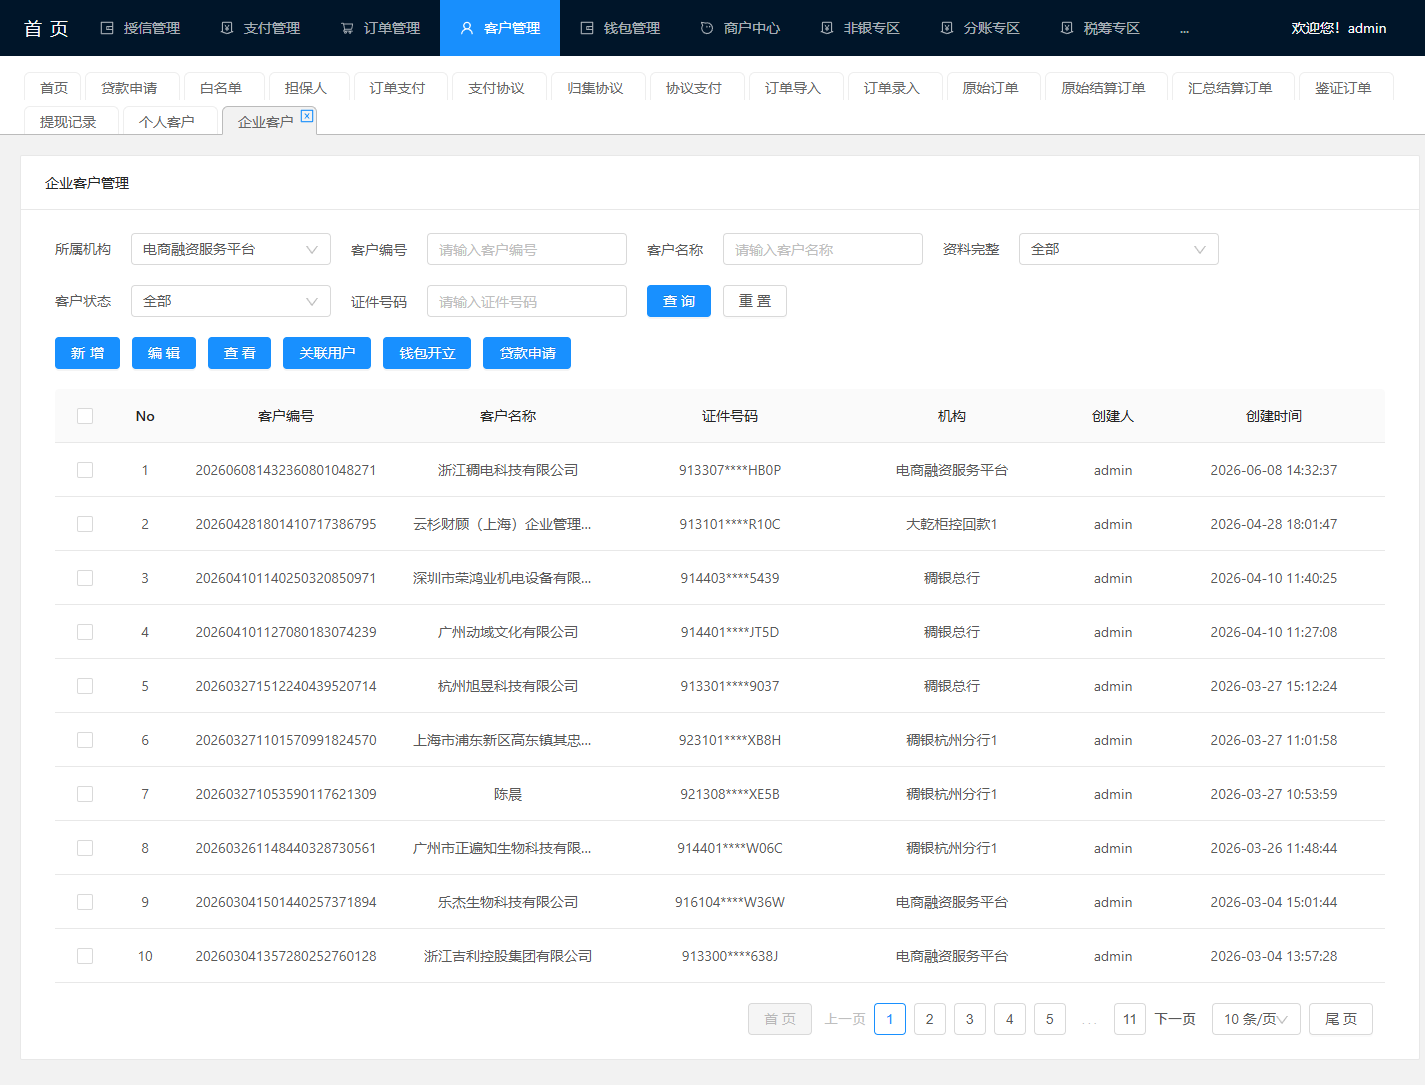Click the 创建时间 column header
This screenshot has height=1085, width=1425.
click(1274, 416)
